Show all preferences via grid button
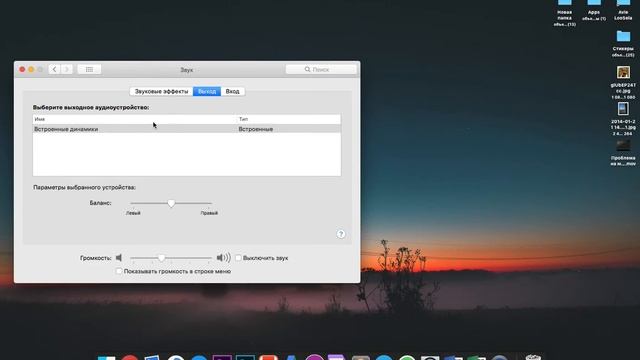 coord(89,69)
